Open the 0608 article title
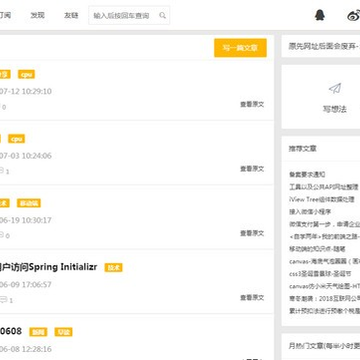 [x=11, y=331]
